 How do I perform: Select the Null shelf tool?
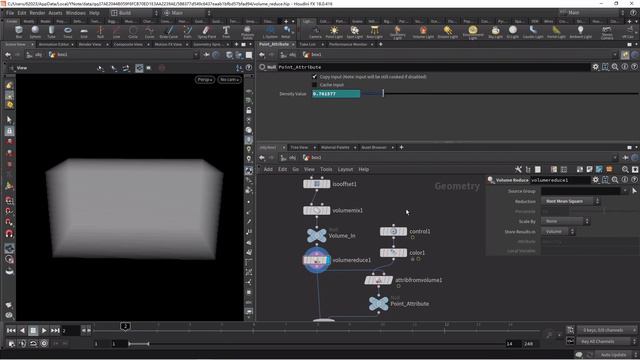point(100,31)
